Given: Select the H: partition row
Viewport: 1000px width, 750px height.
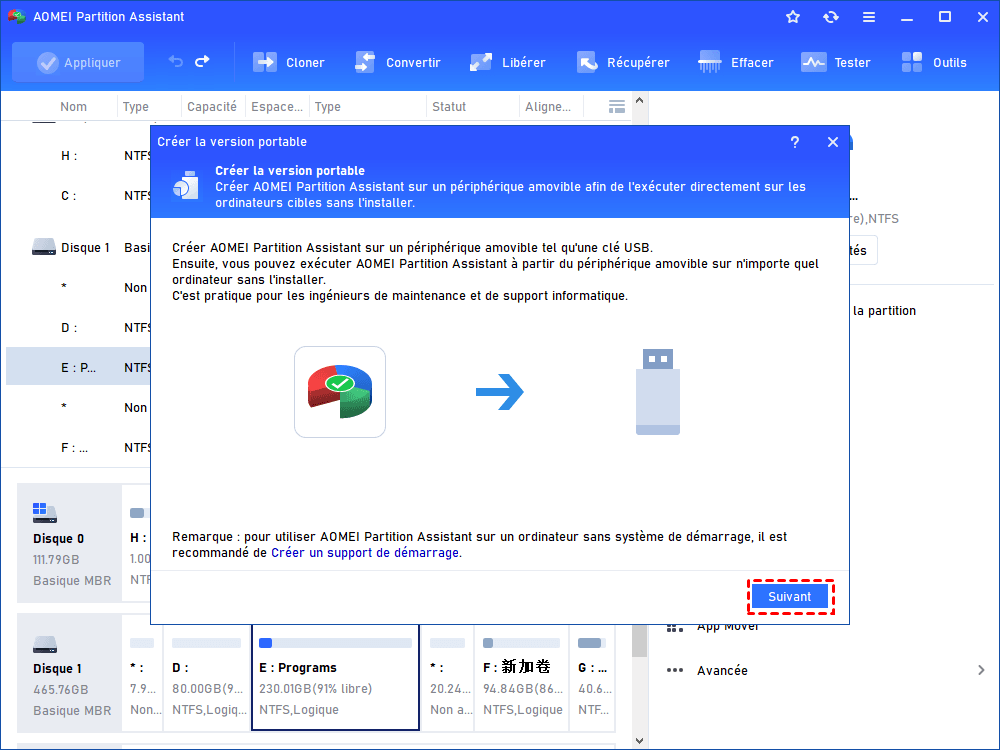Looking at the screenshot, I should pyautogui.click(x=78, y=156).
